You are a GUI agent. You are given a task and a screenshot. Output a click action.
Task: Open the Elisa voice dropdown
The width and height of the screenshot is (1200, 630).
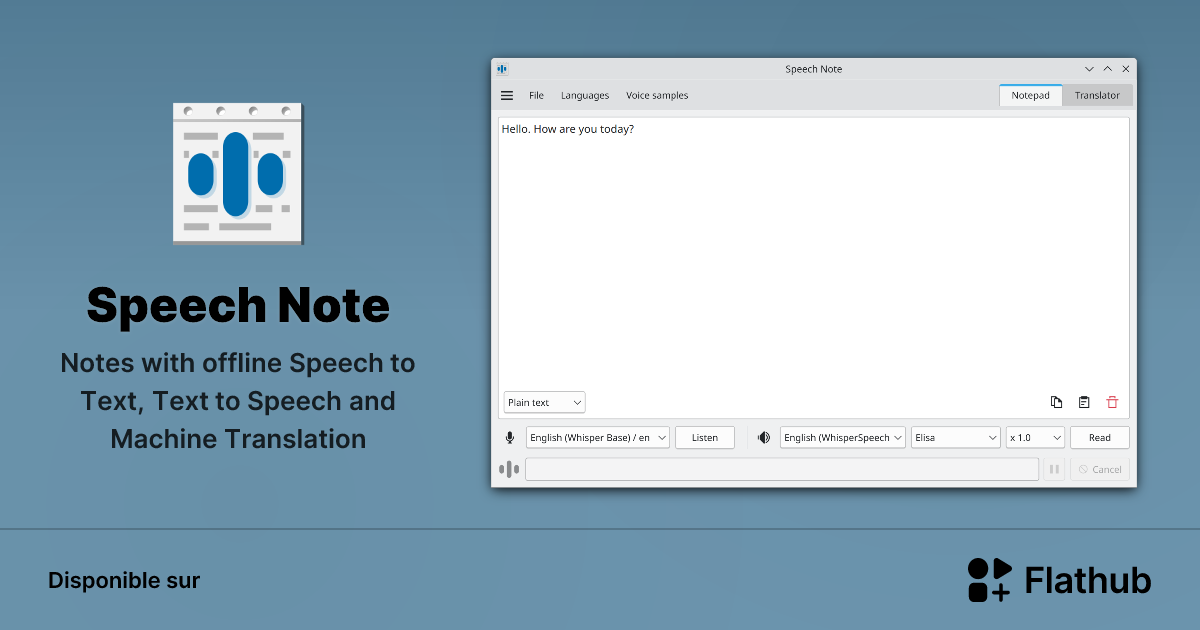pos(955,437)
